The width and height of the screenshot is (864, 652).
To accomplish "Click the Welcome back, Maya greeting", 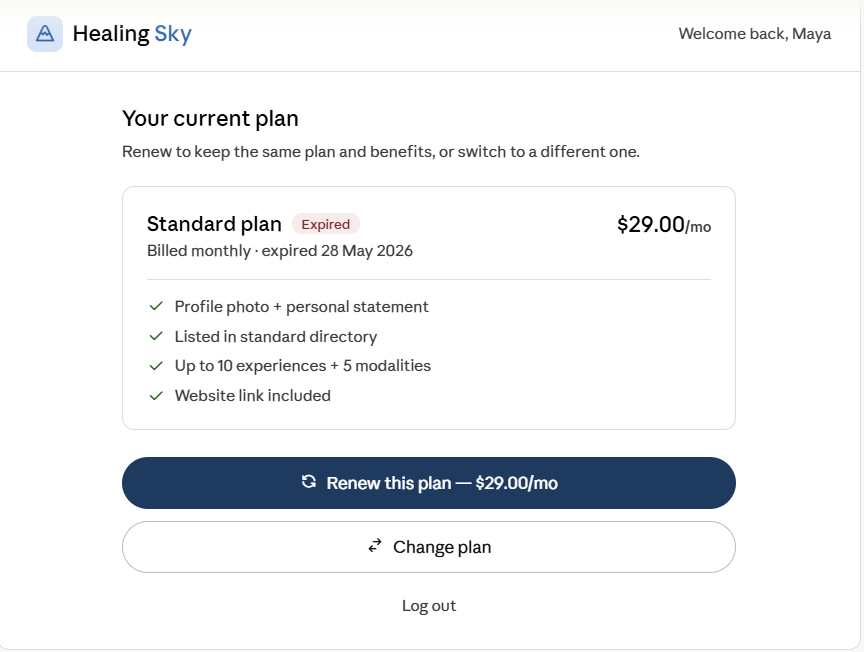I will (755, 34).
